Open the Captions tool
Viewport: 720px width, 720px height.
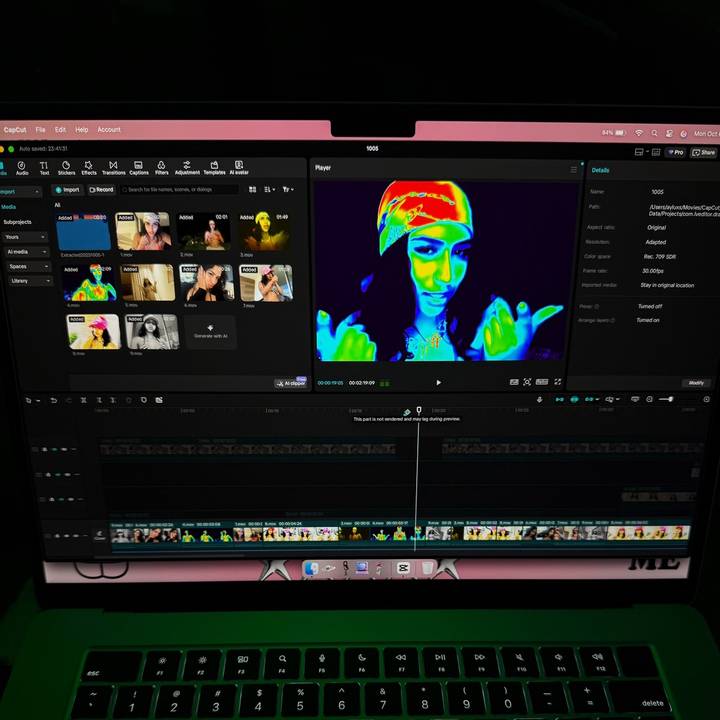coord(139,167)
